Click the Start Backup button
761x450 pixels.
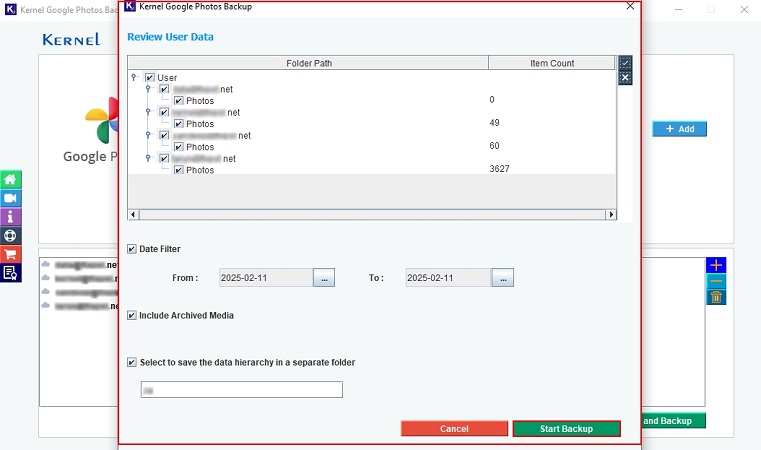566,429
